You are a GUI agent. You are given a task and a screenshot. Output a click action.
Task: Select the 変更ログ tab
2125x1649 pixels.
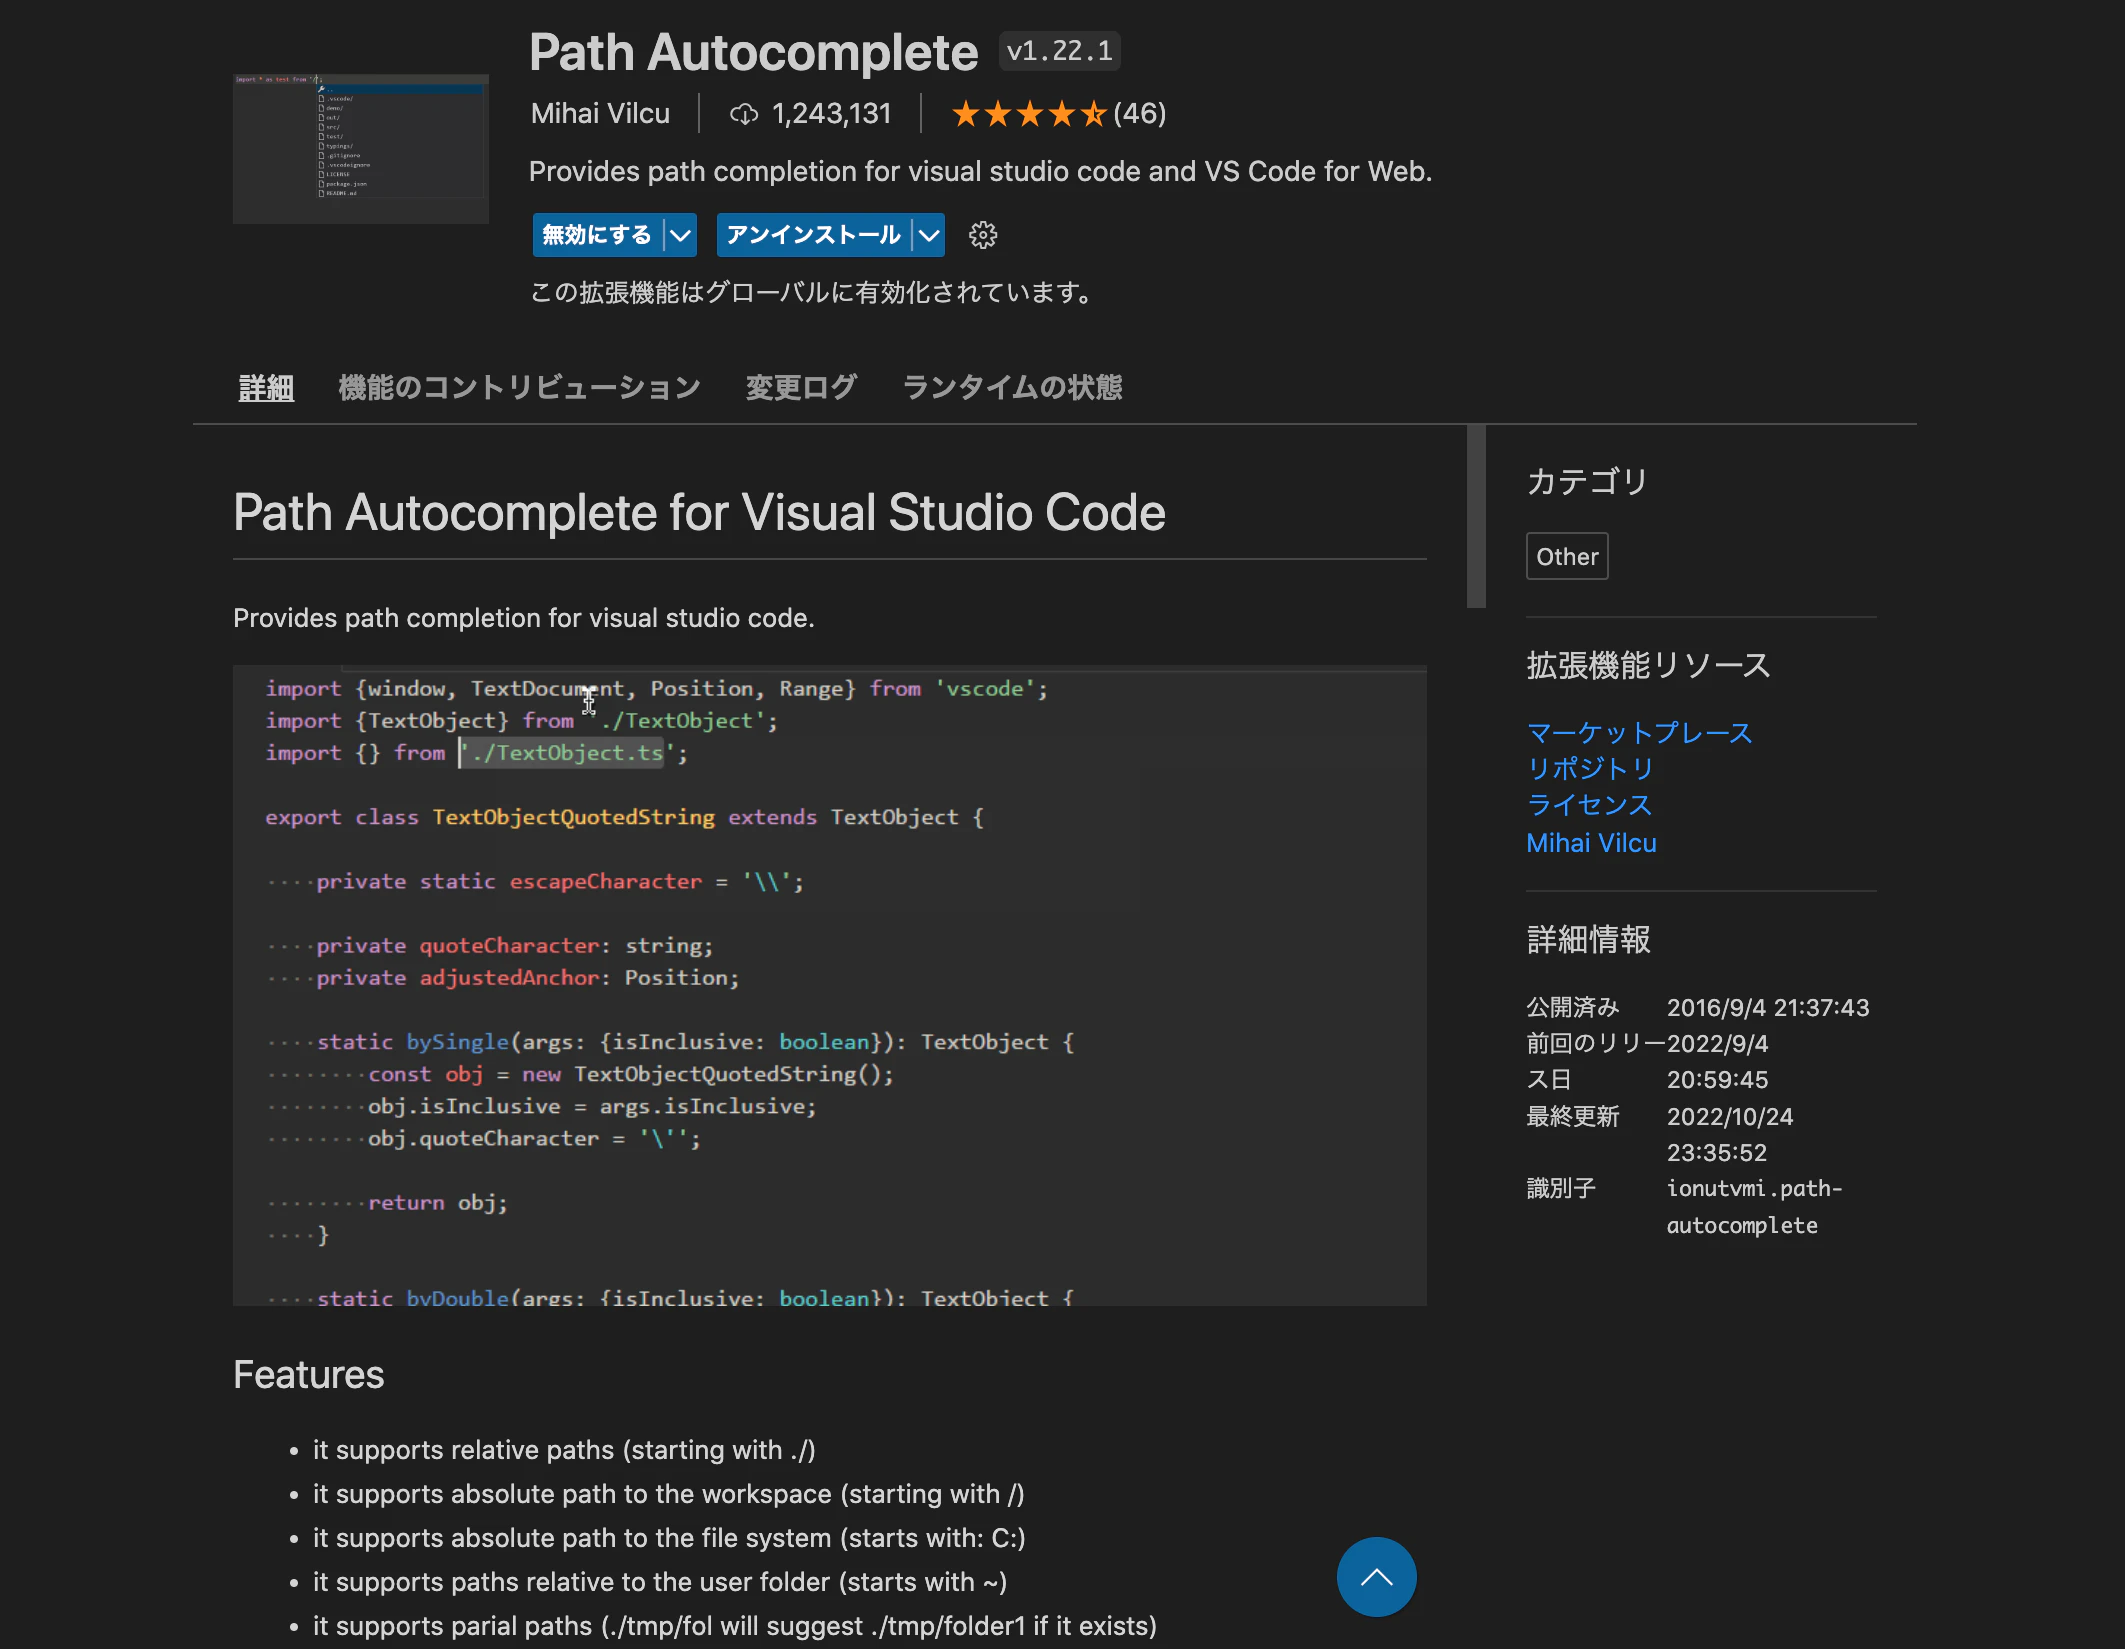(801, 388)
